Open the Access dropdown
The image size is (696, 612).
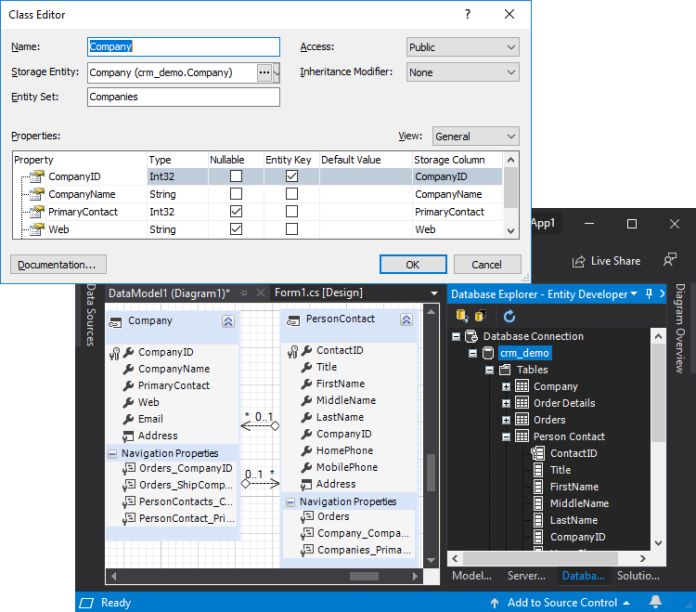click(x=463, y=47)
